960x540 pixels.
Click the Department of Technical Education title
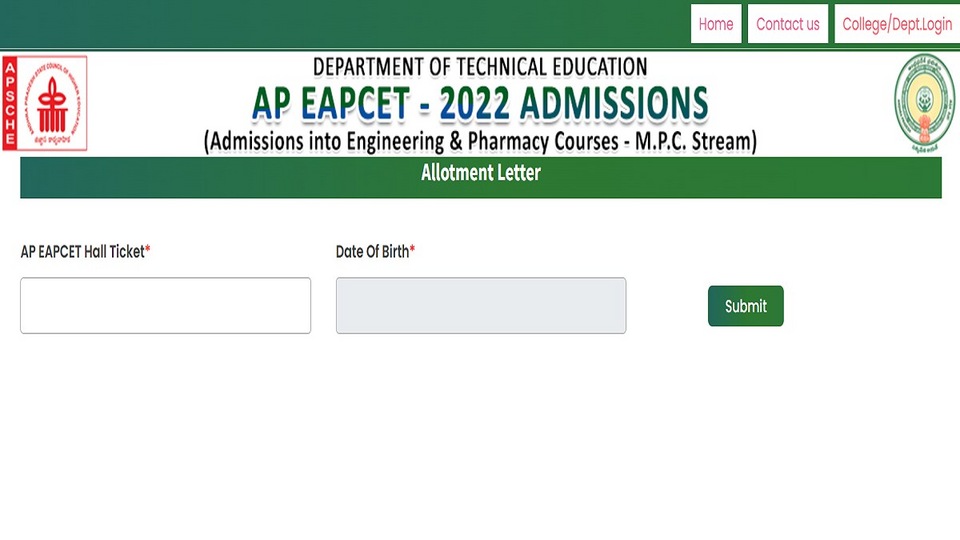tap(480, 67)
